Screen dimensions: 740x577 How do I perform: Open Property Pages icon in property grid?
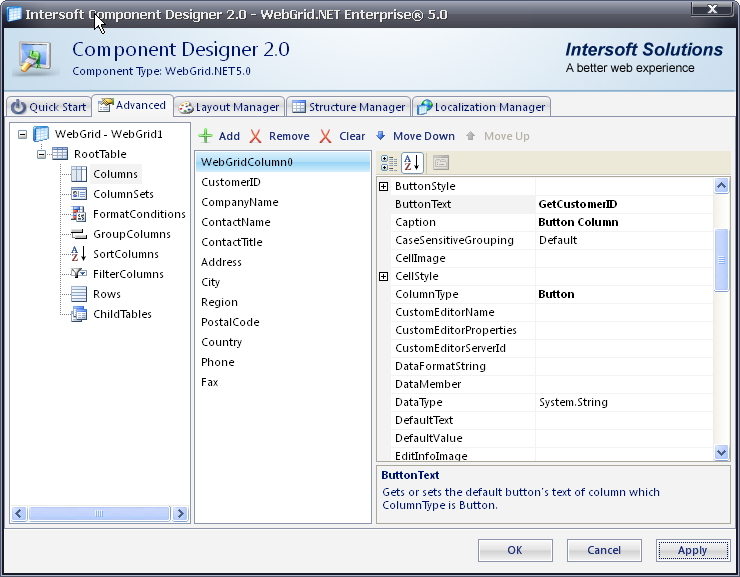pos(441,163)
